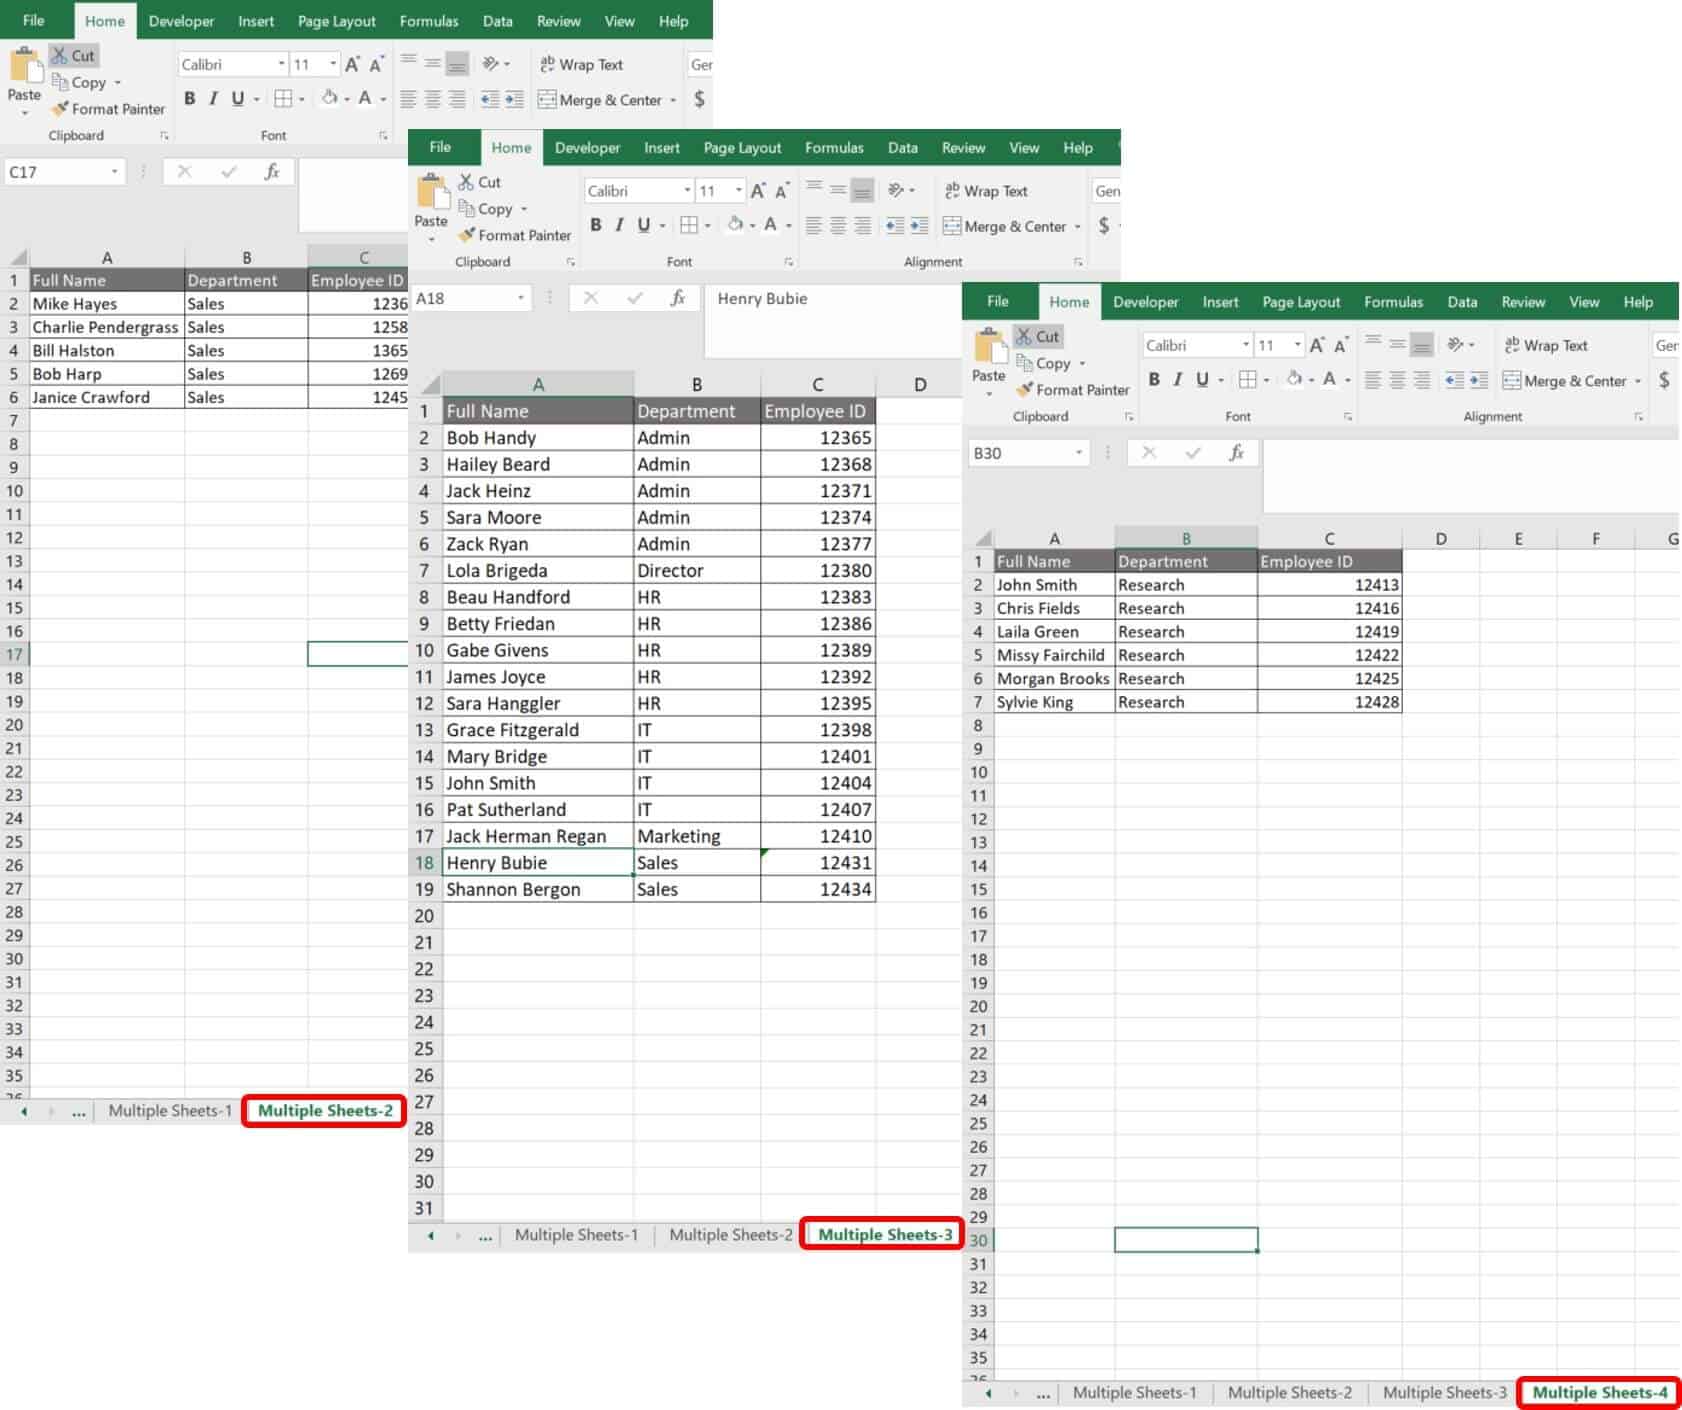Toggle bold formatting
Screen dimensions: 1682x1410
[x=1155, y=381]
